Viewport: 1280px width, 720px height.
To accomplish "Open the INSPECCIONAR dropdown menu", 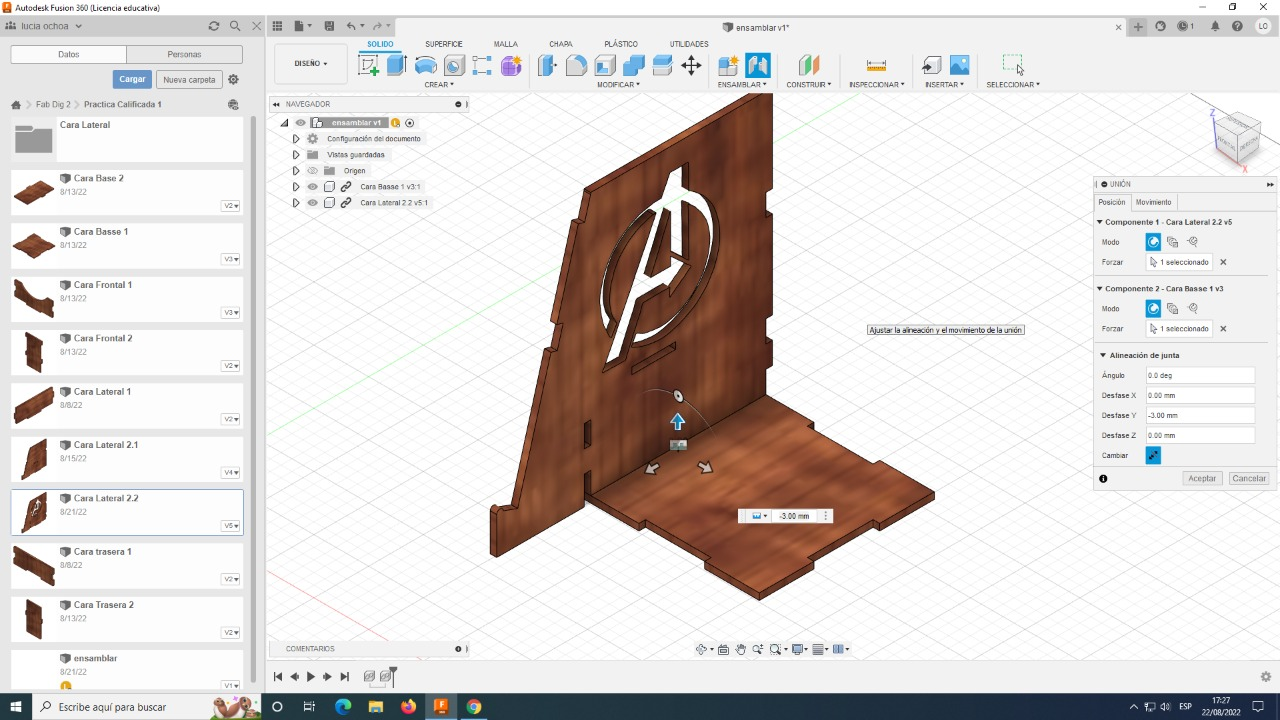I will 877,85.
